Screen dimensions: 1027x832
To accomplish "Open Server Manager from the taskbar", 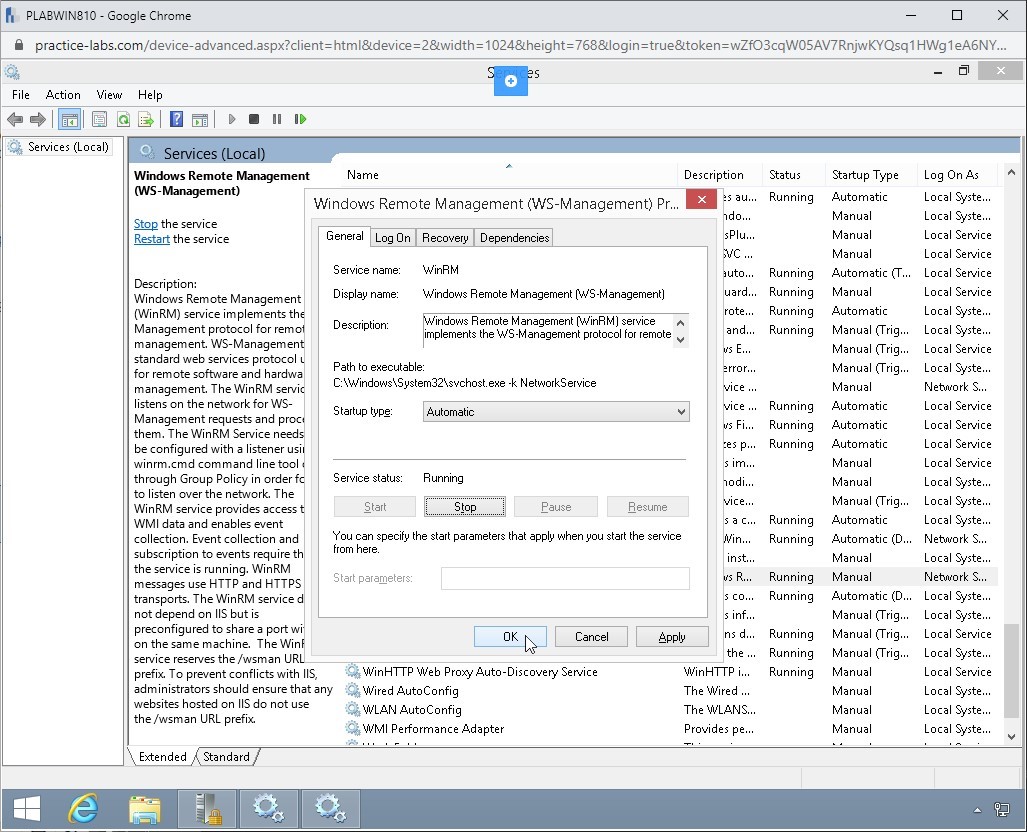I will 208,810.
